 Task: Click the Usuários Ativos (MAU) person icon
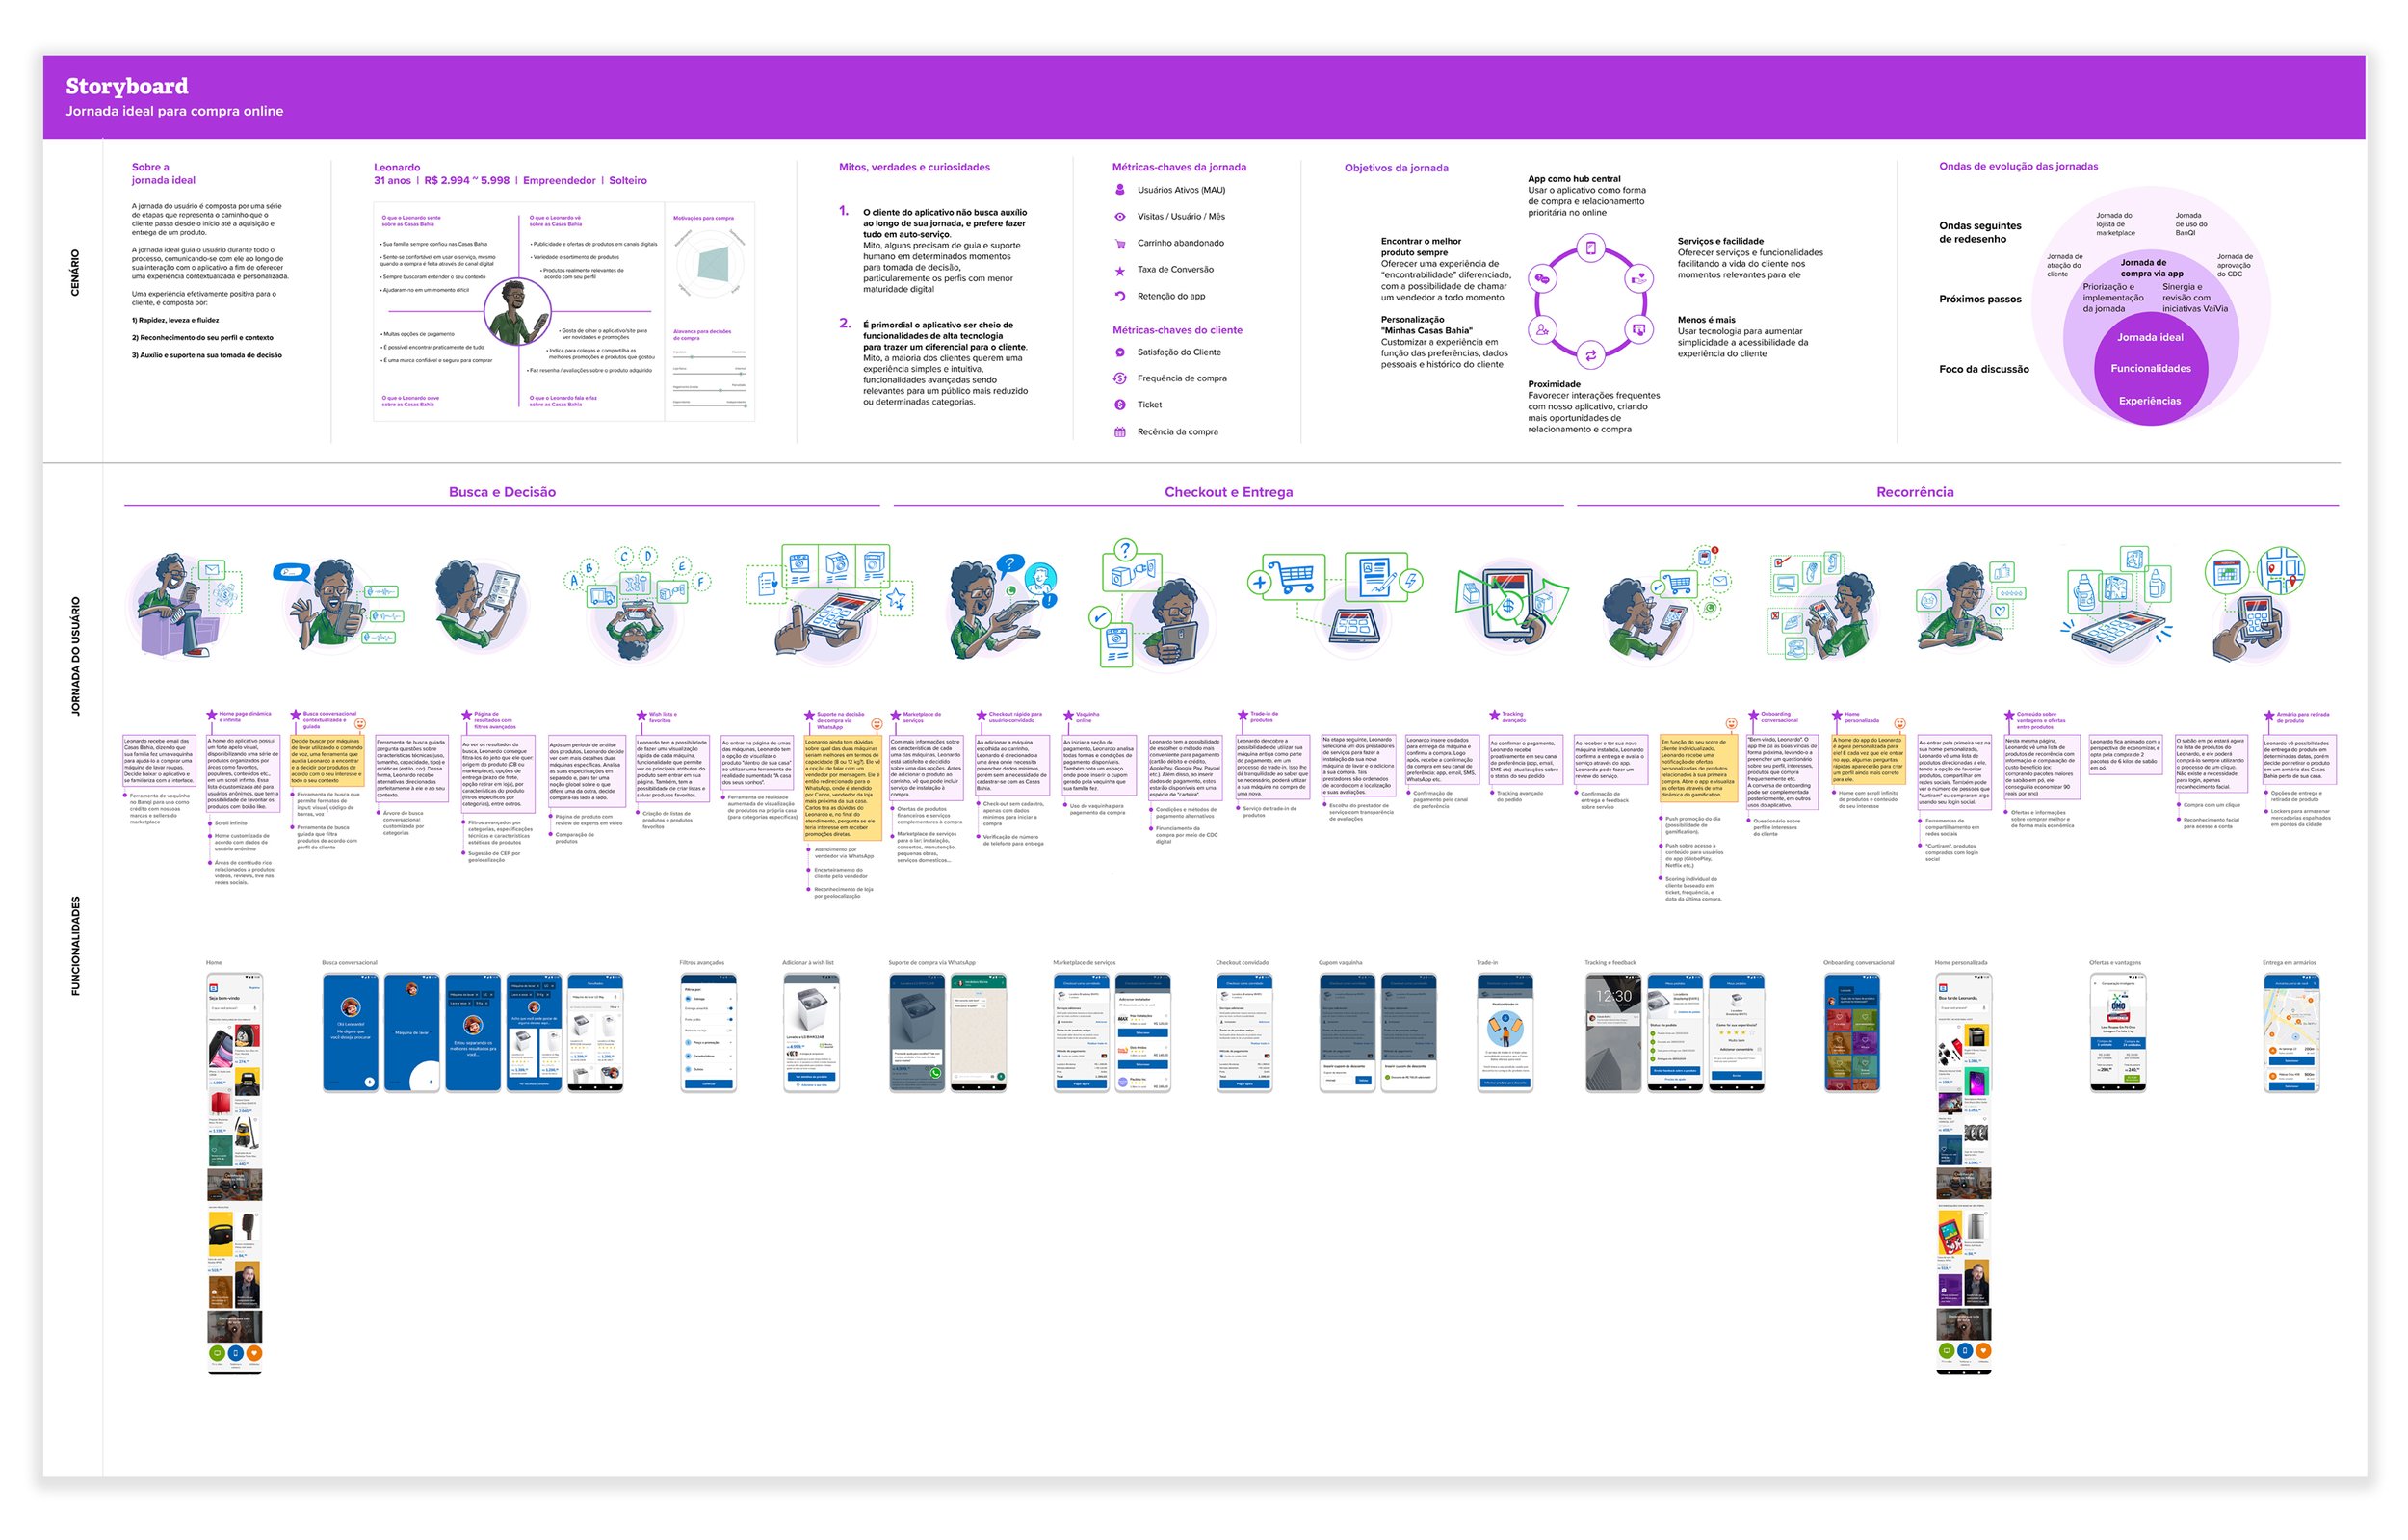pos(1120,190)
